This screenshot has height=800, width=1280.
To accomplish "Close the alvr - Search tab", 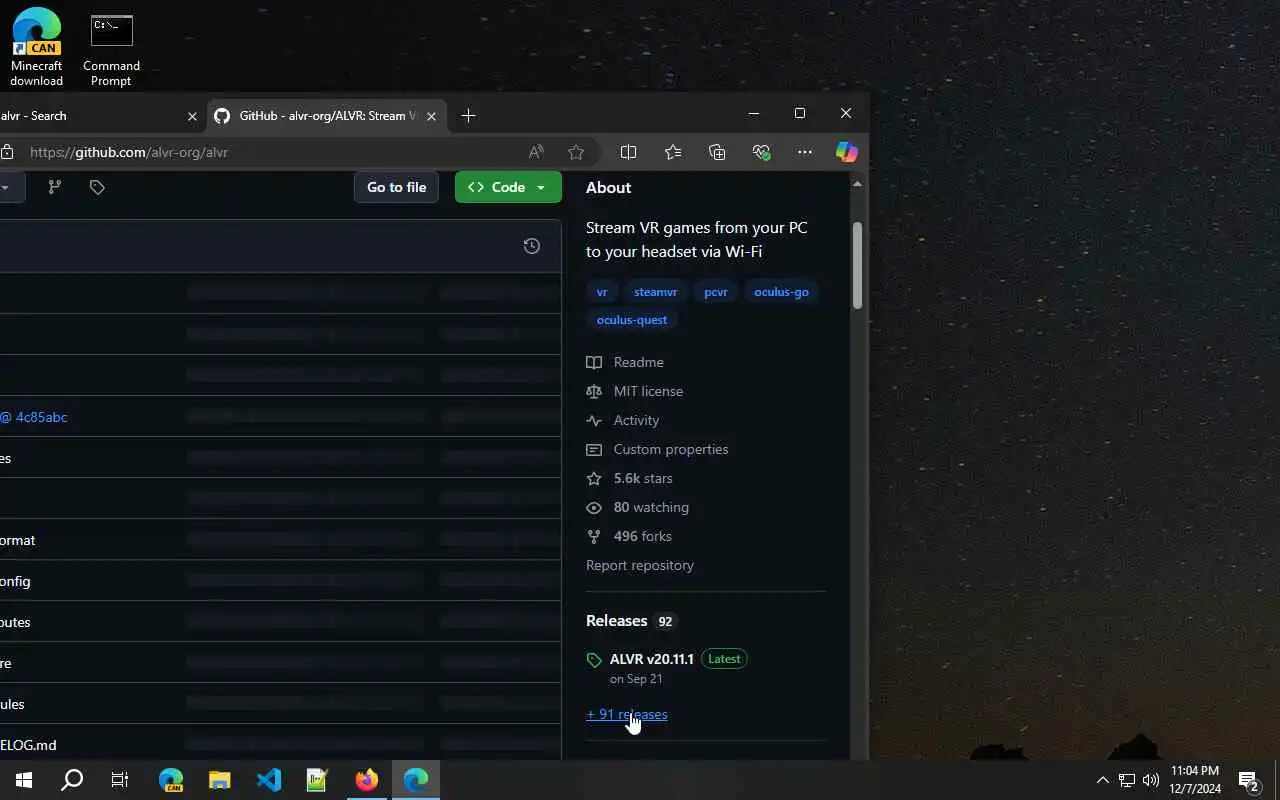I will coord(192,116).
